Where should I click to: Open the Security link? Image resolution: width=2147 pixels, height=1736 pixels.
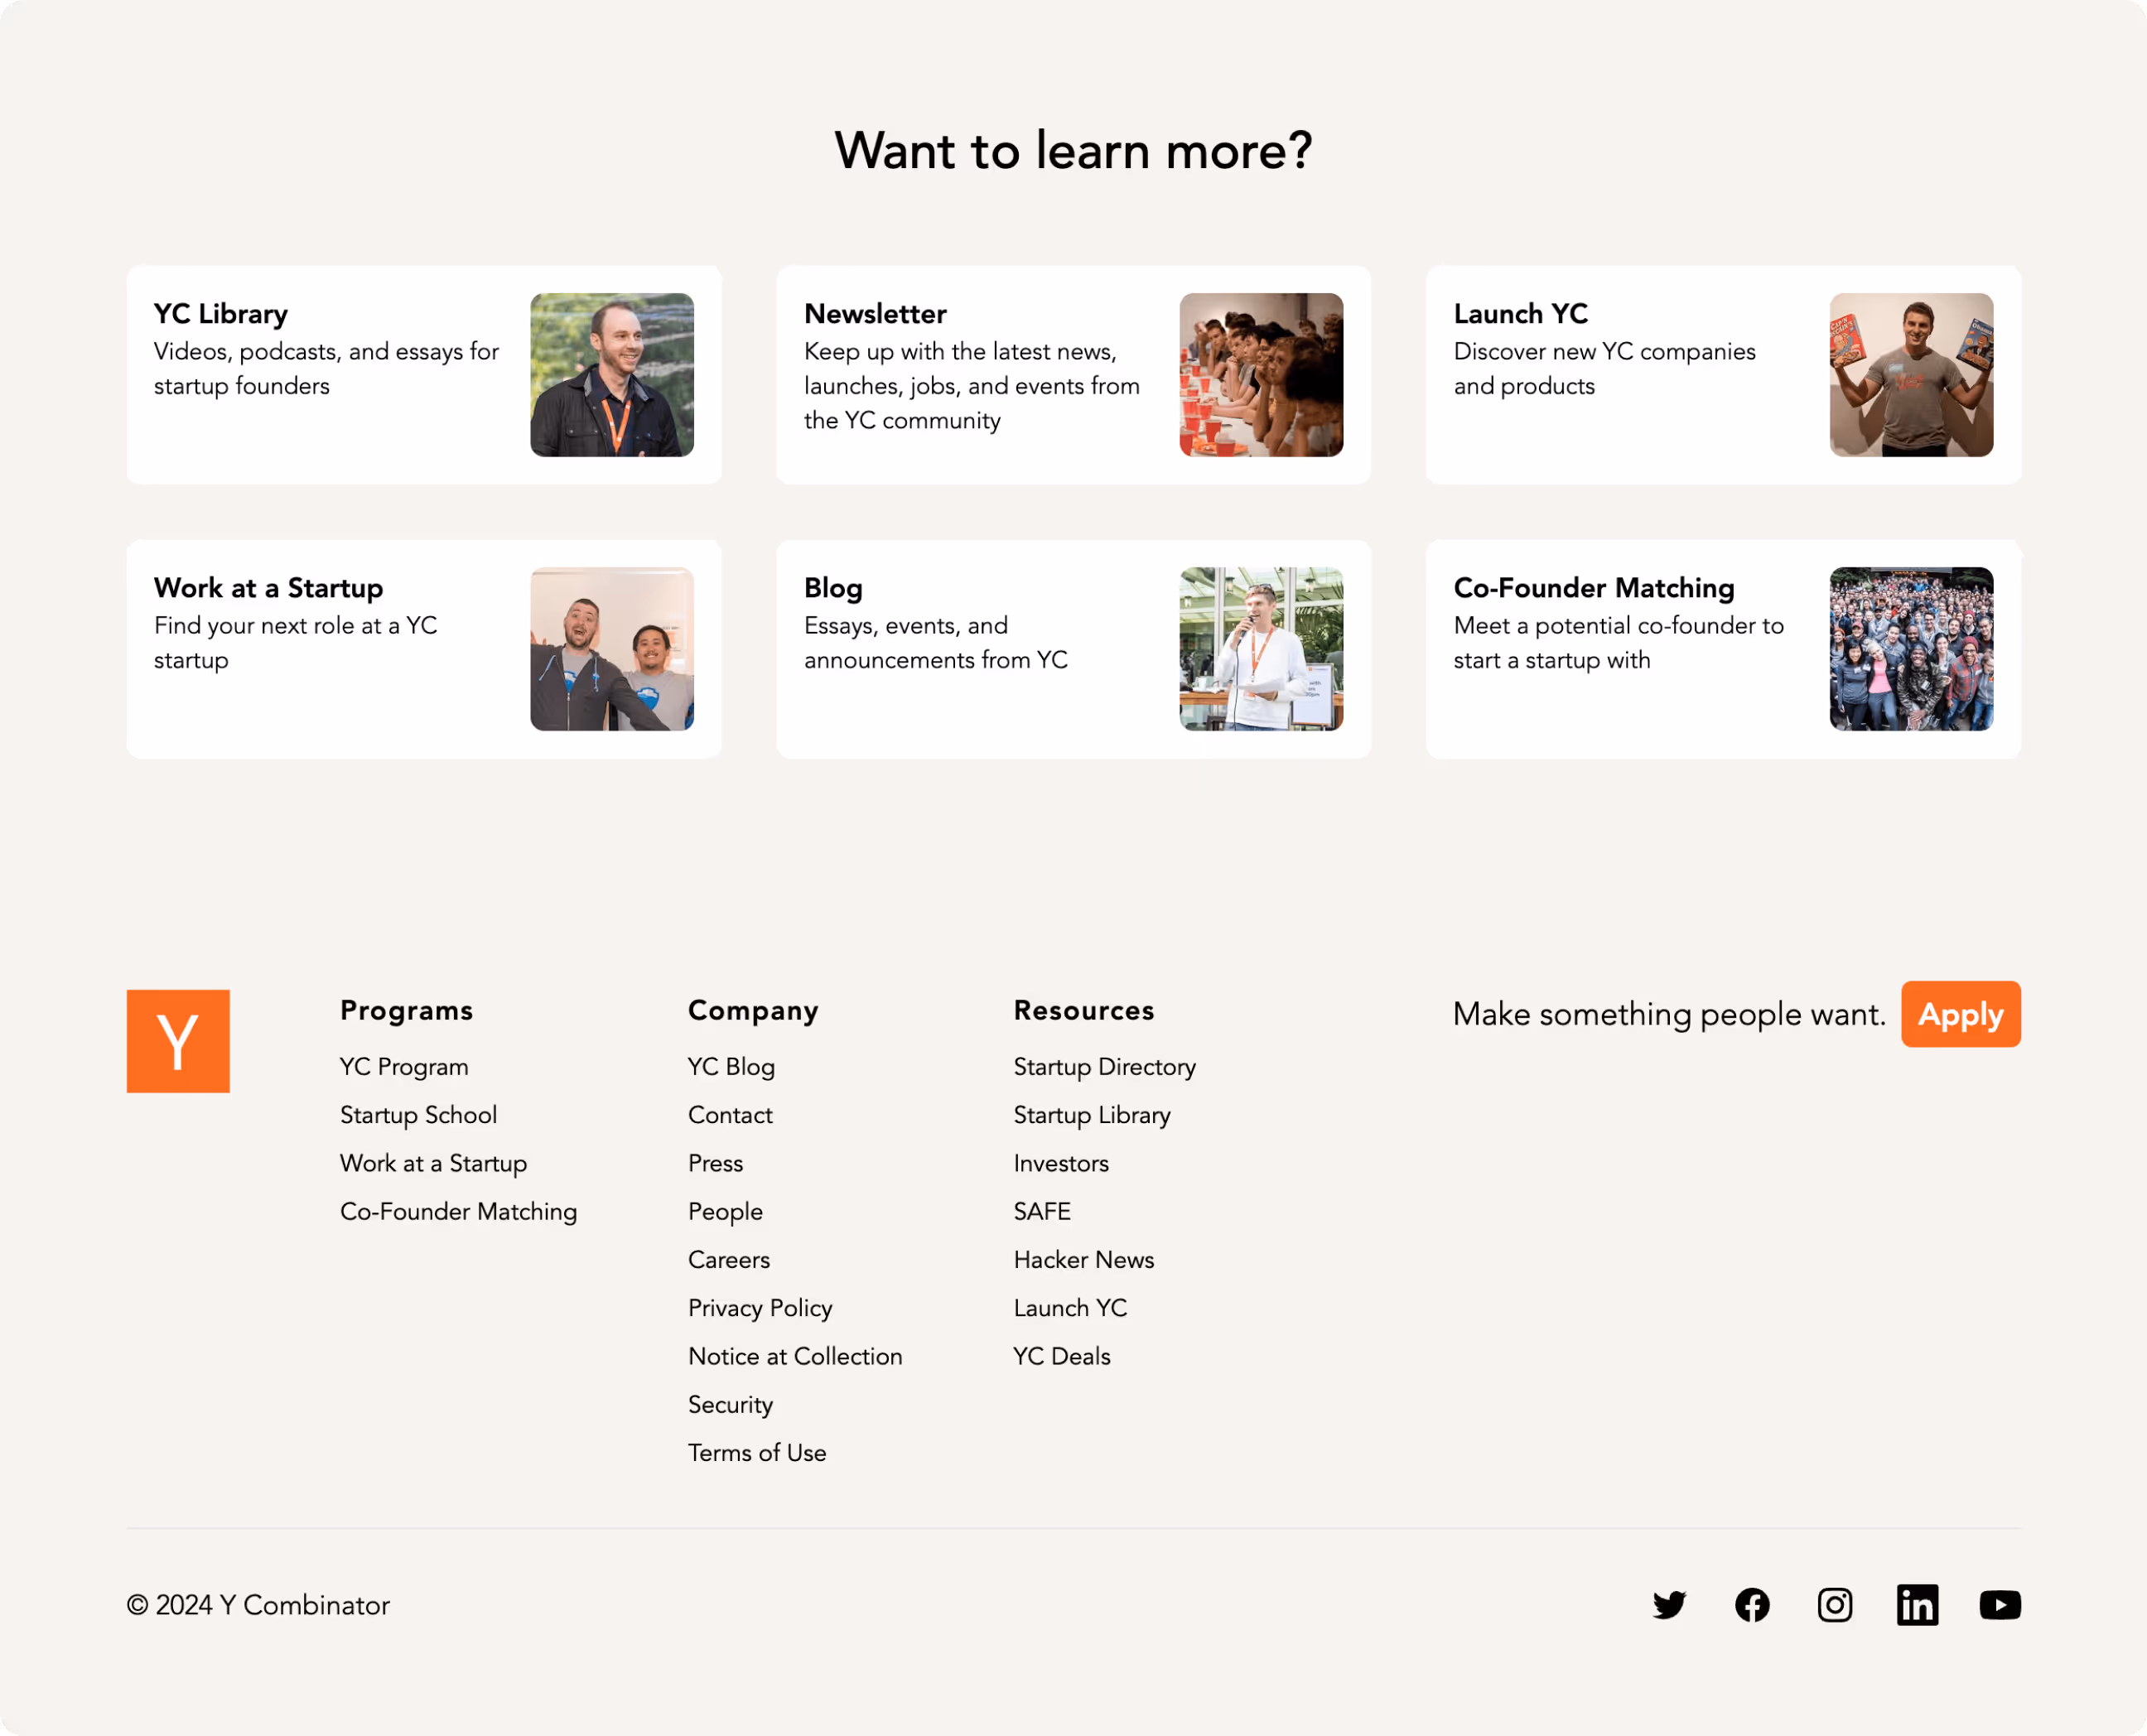click(x=730, y=1404)
